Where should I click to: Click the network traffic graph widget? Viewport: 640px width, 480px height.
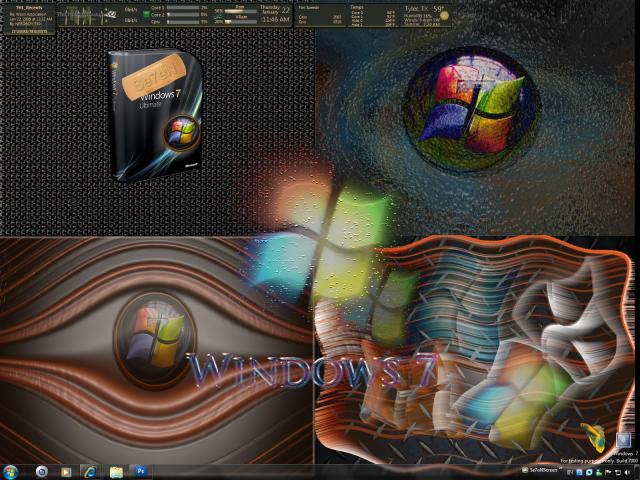pos(87,16)
